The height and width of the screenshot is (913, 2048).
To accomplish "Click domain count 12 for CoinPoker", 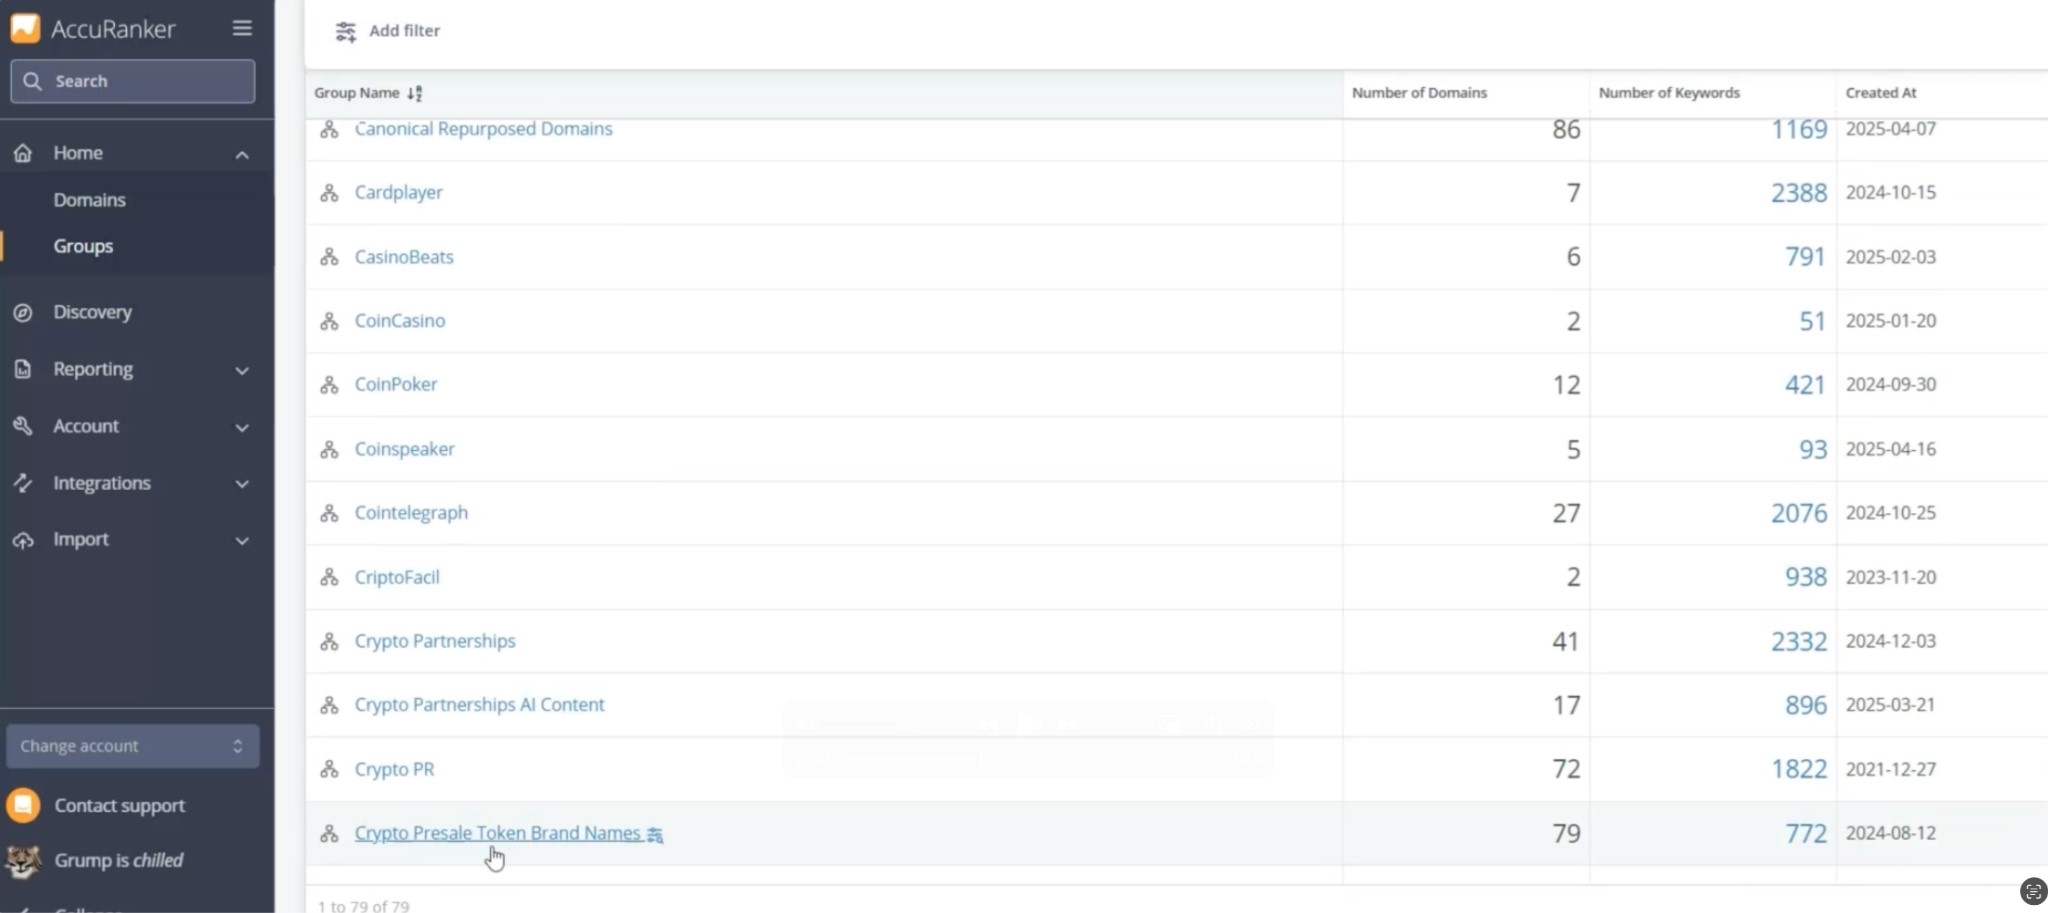I will click(x=1566, y=385).
